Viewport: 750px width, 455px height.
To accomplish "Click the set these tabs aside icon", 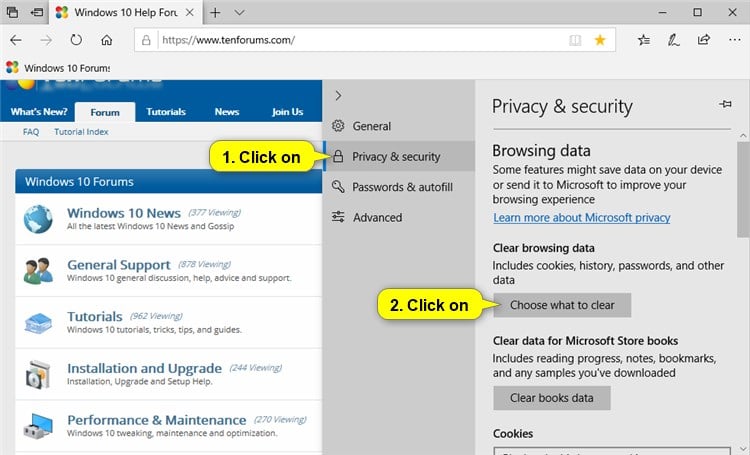I will coord(37,12).
